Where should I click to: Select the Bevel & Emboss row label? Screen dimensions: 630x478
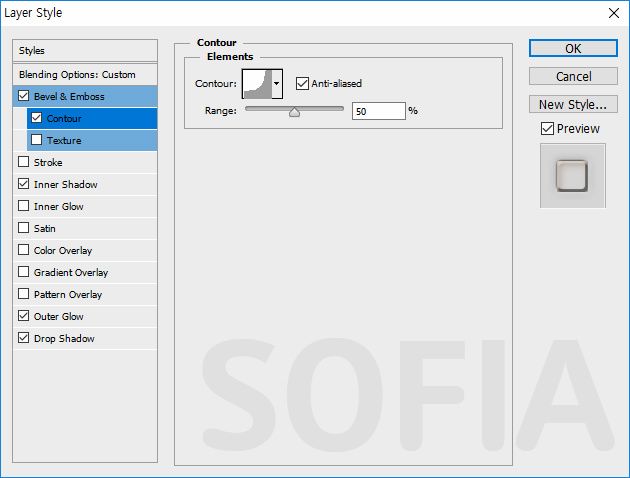[69, 96]
